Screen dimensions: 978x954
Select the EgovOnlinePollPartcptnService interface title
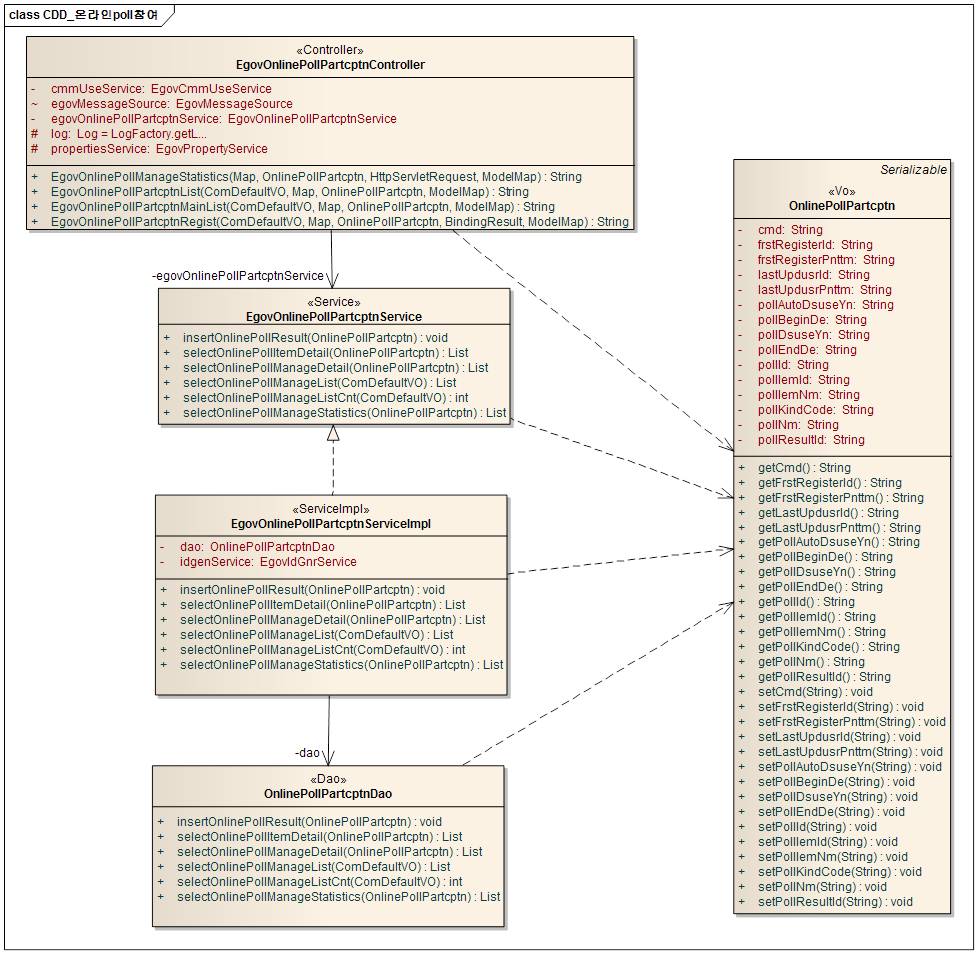click(x=333, y=317)
